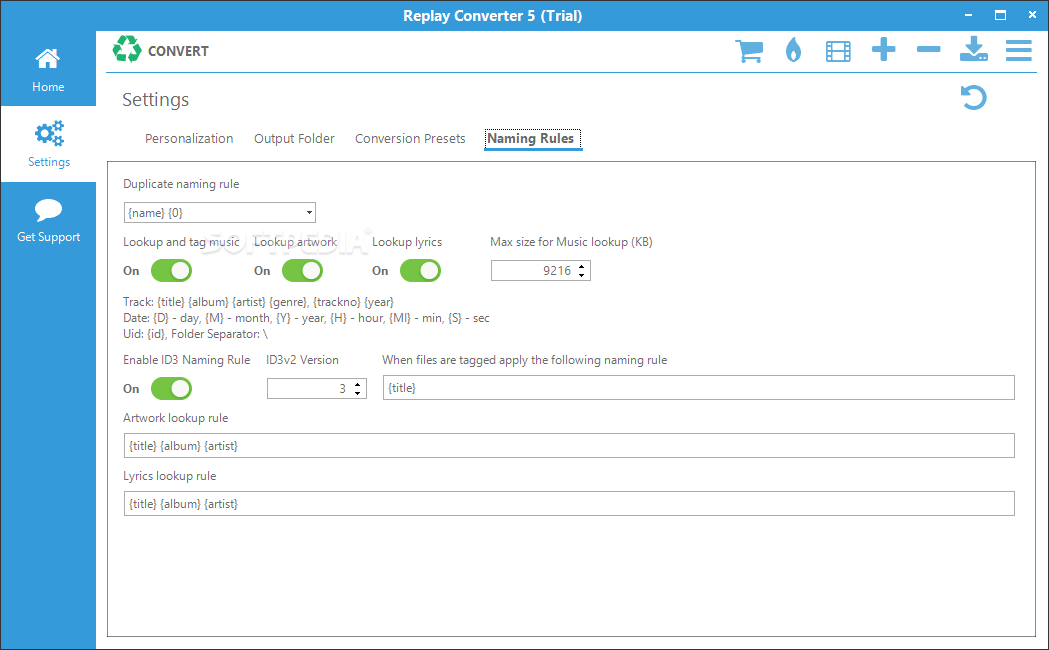Open the Home page in sidebar
The width and height of the screenshot is (1049, 650).
[x=48, y=69]
